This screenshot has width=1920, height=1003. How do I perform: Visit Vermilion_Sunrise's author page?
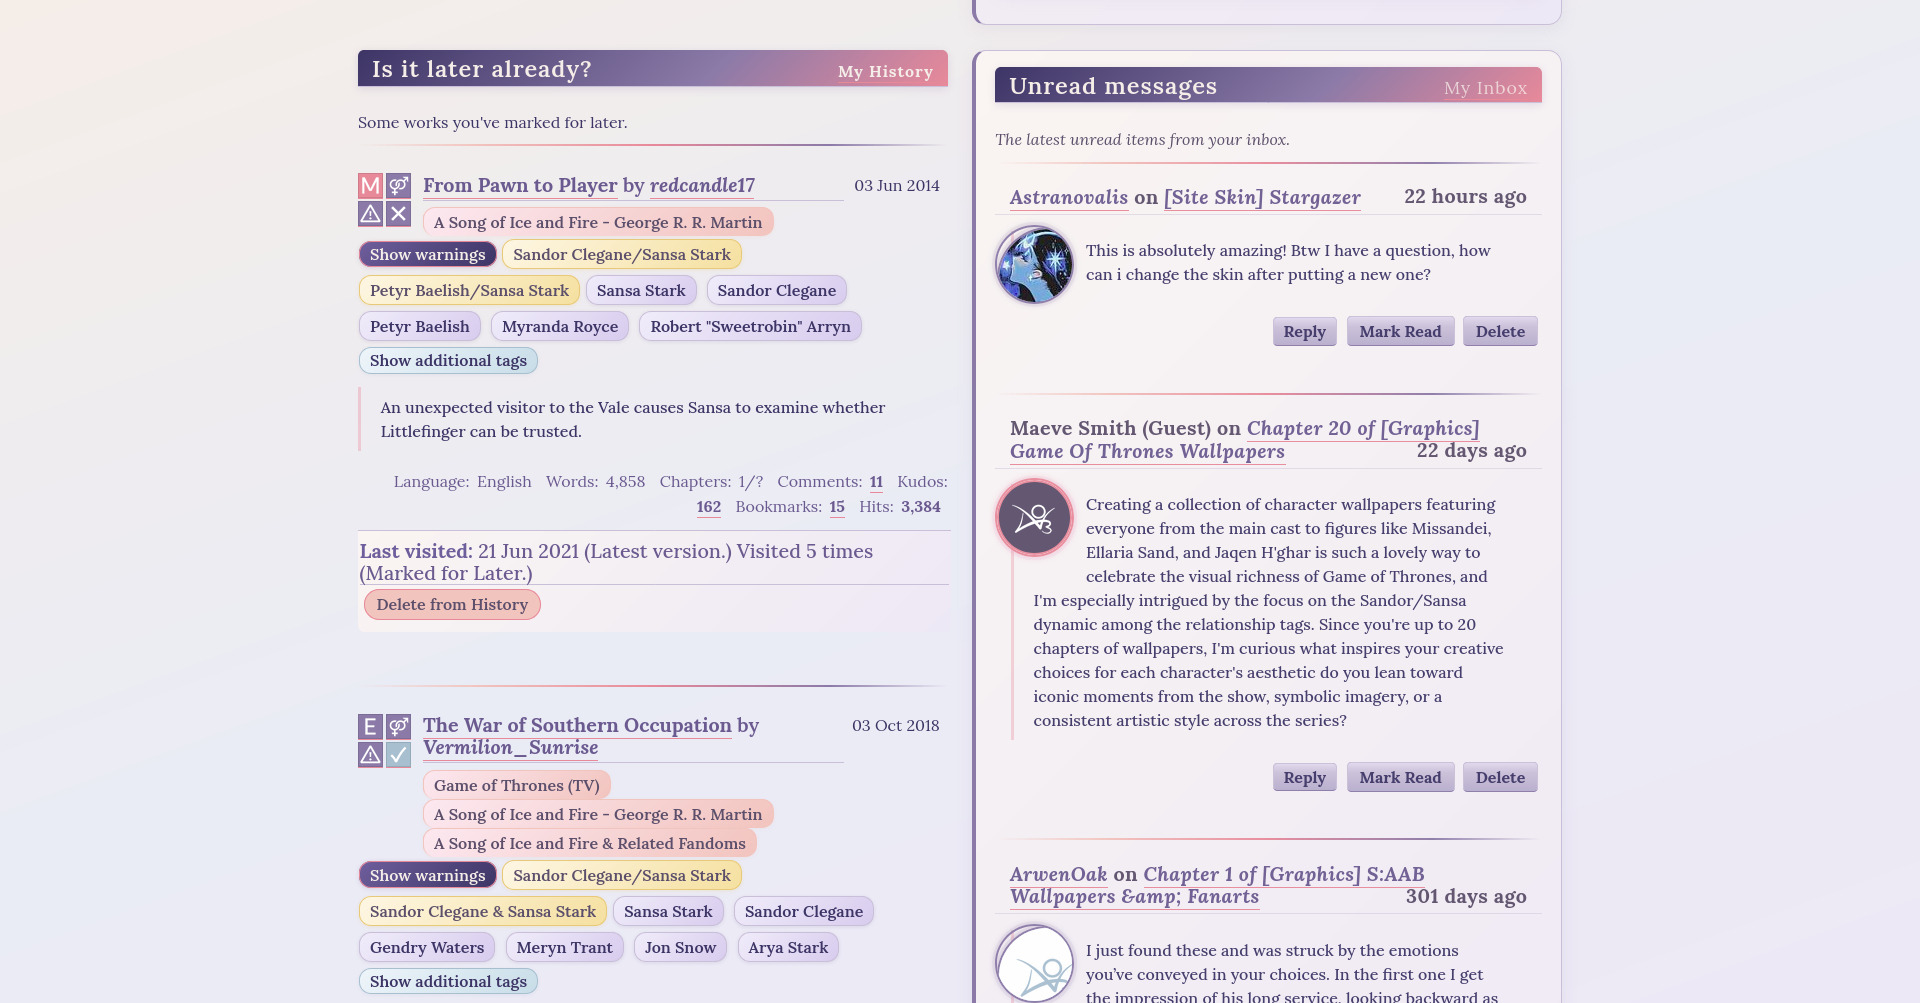pos(510,747)
